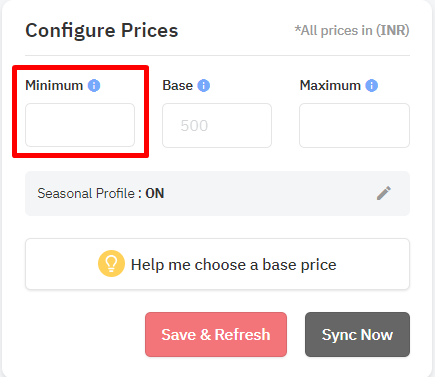This screenshot has height=377, width=435.
Task: Click the All prices in (INR) note
Action: (352, 31)
